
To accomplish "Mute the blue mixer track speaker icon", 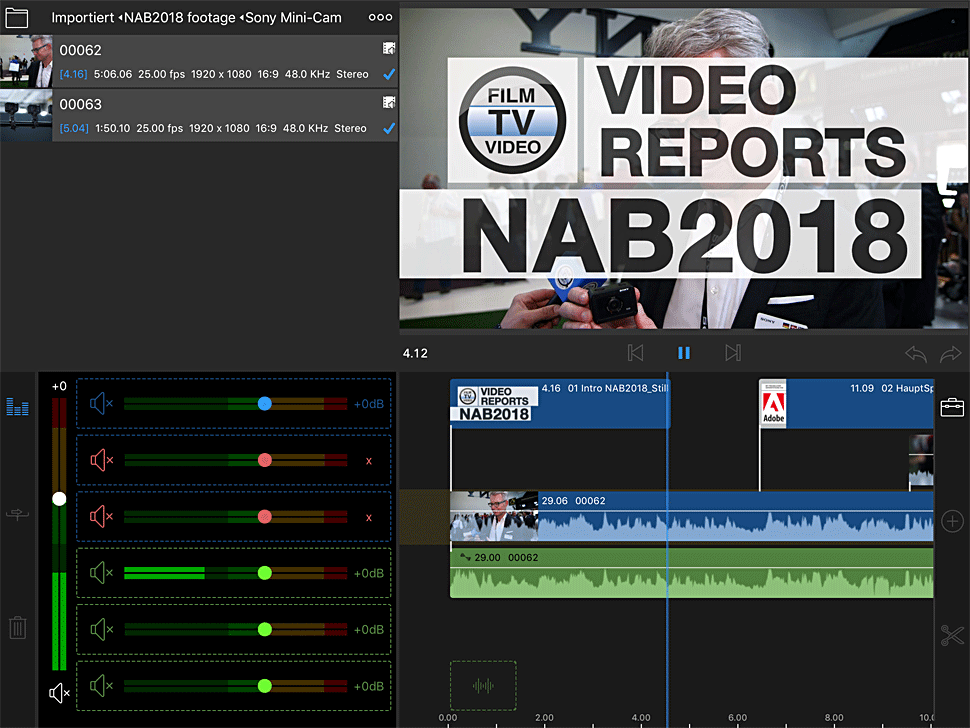I will click(x=101, y=404).
